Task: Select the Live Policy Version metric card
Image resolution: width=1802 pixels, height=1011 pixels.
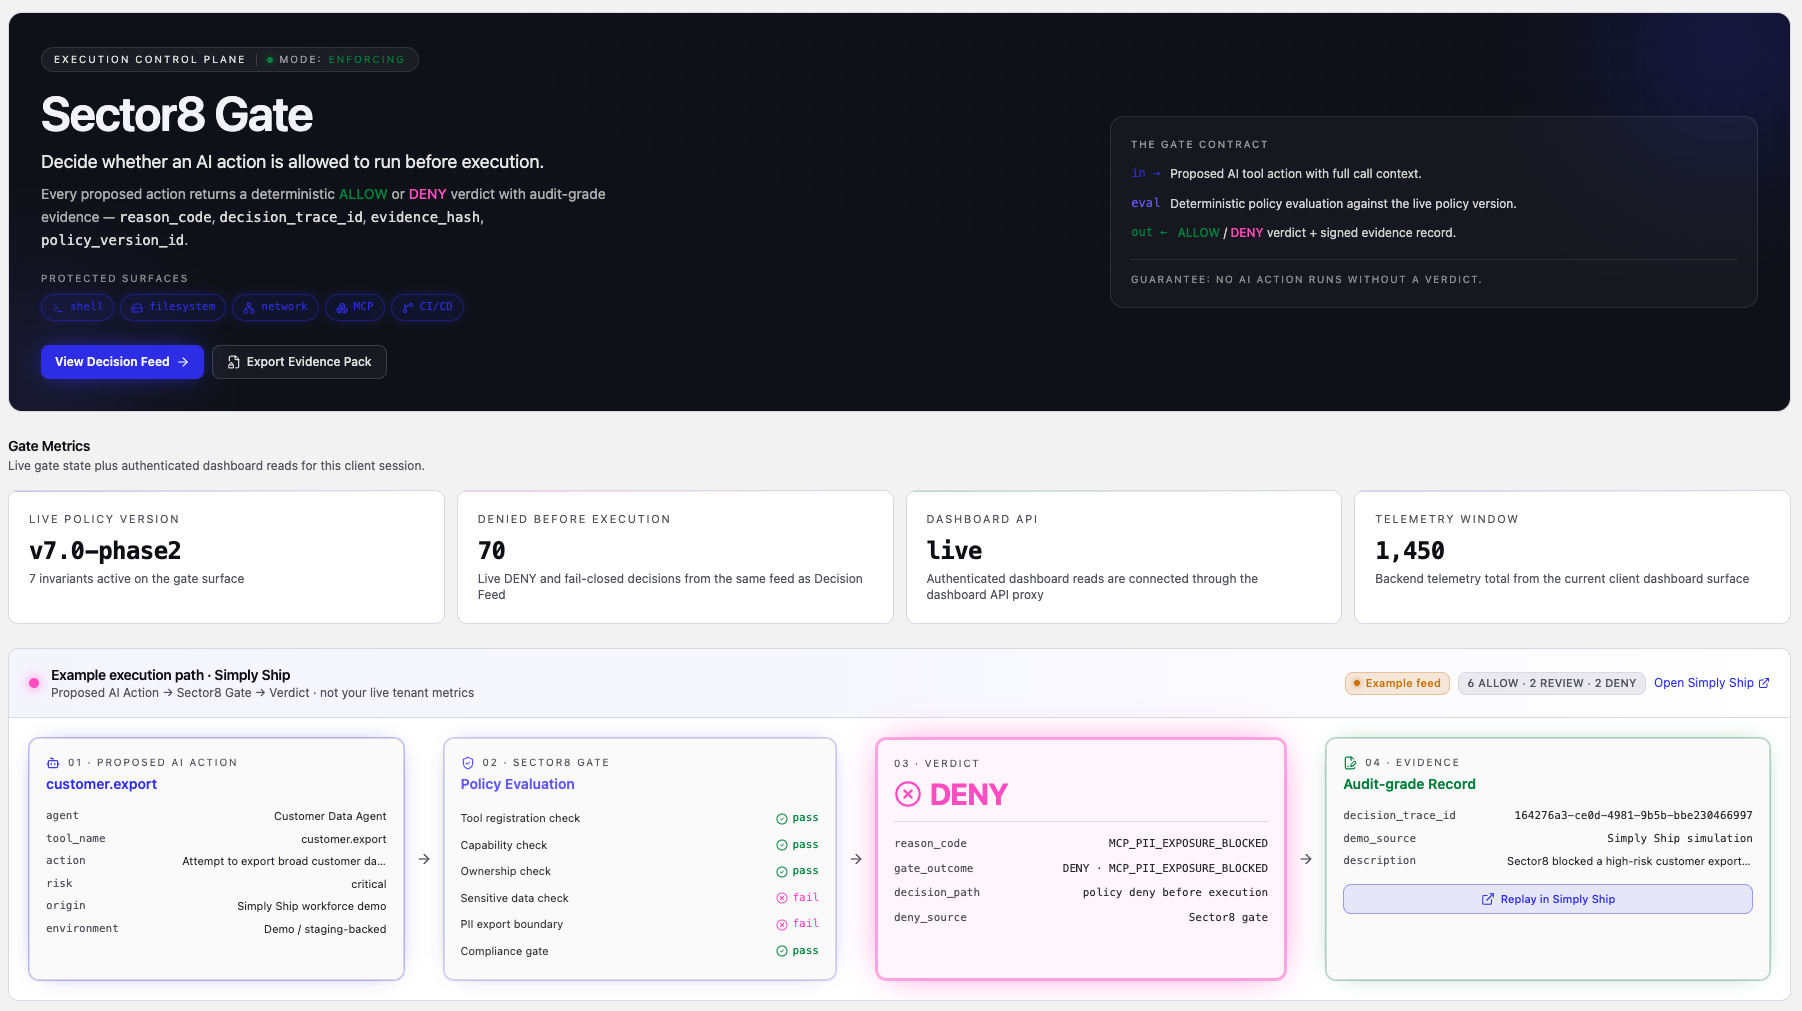Action: click(226, 557)
